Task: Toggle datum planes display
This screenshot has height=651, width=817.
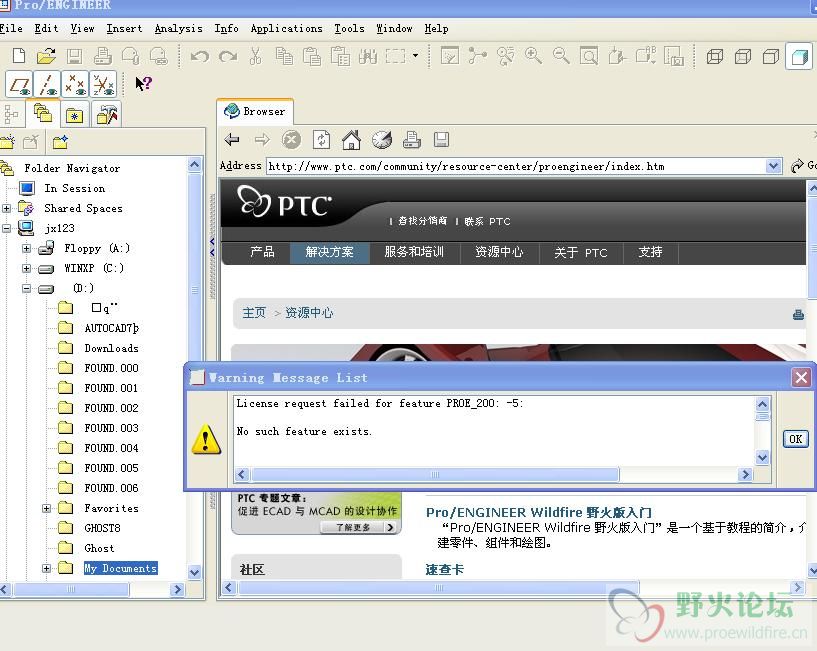Action: (x=20, y=84)
